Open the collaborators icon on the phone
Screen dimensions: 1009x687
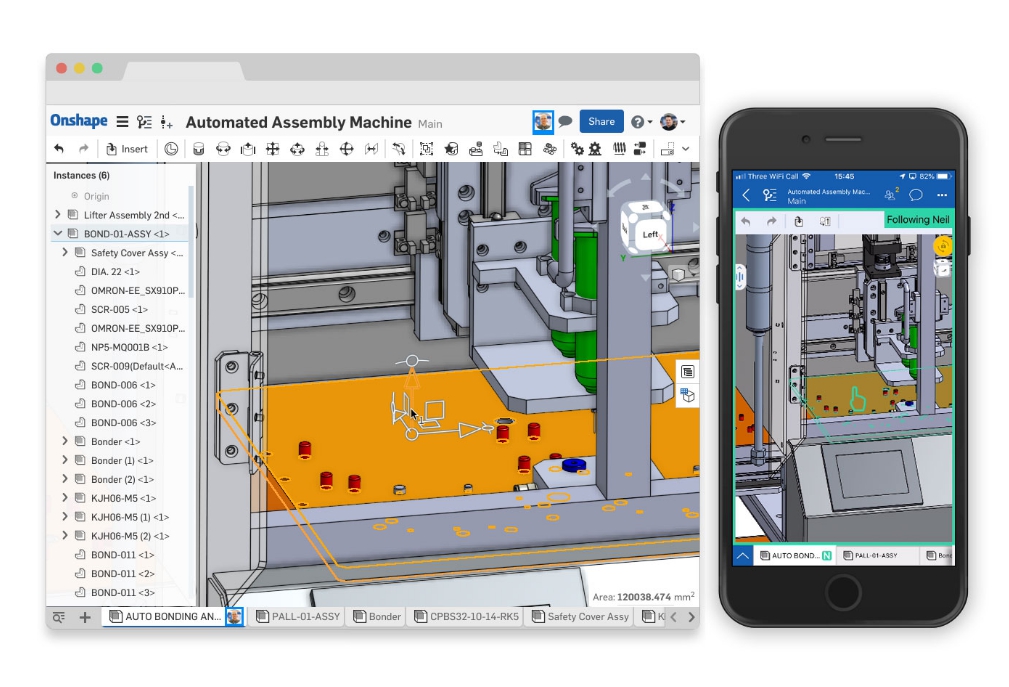(x=891, y=194)
